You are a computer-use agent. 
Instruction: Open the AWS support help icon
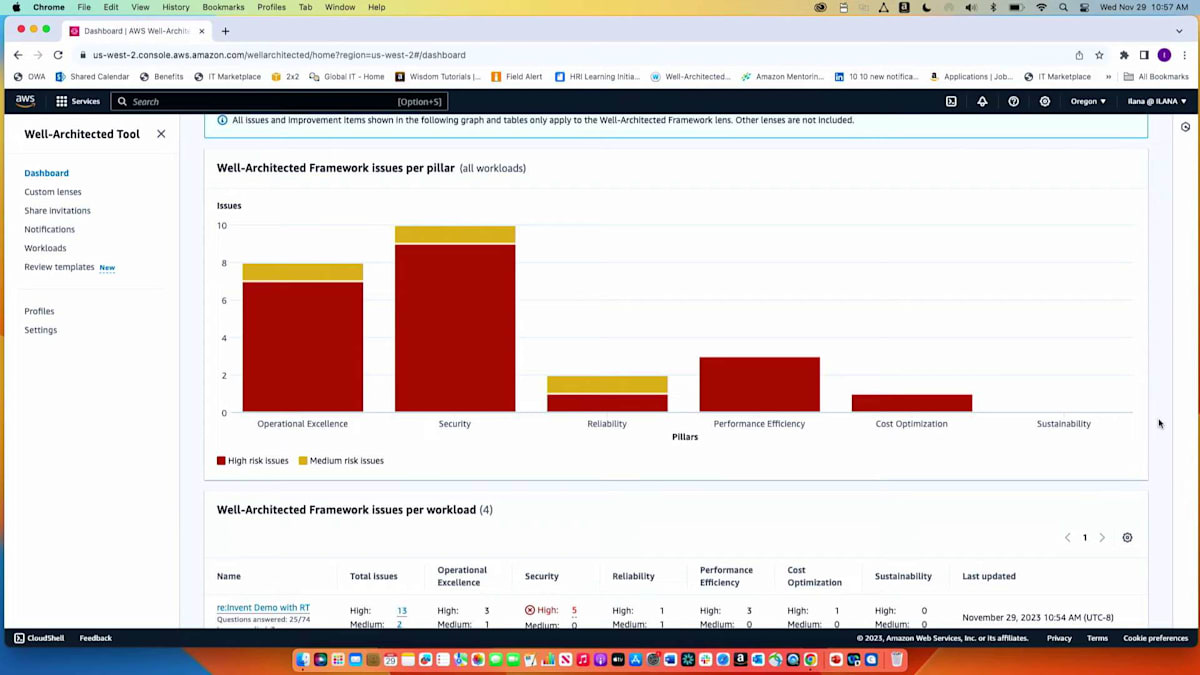1013,101
